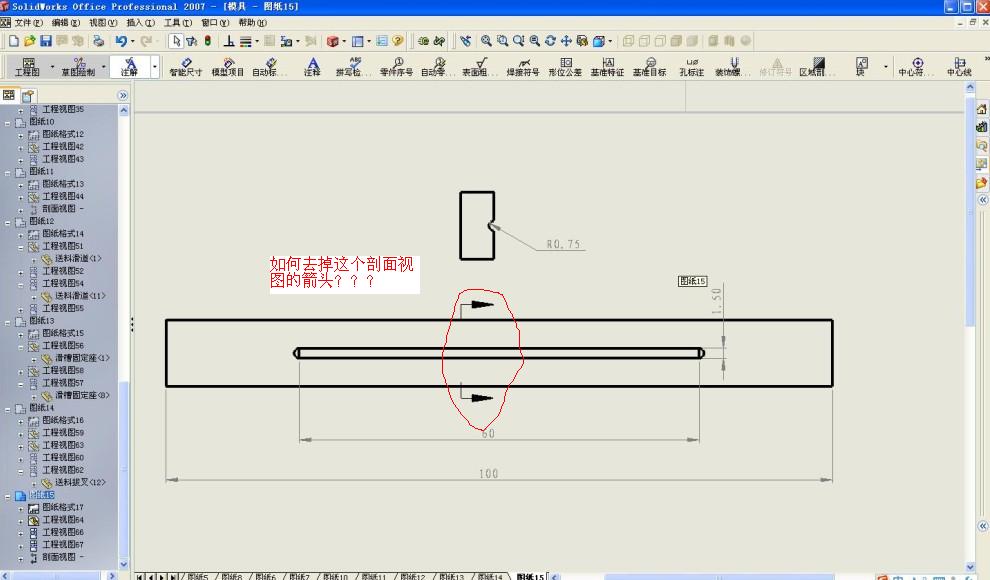Click the R0.75 radius dimension text

(563, 244)
